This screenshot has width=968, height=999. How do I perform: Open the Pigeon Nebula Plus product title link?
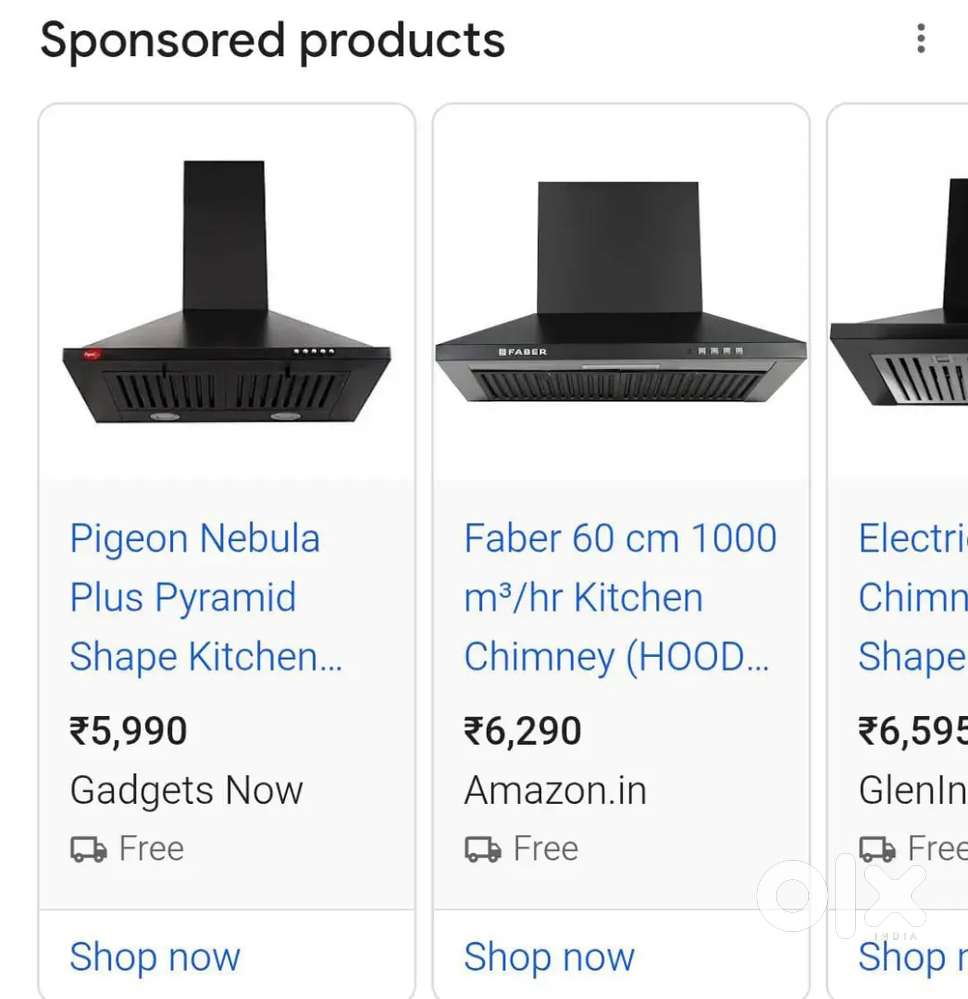click(x=194, y=597)
